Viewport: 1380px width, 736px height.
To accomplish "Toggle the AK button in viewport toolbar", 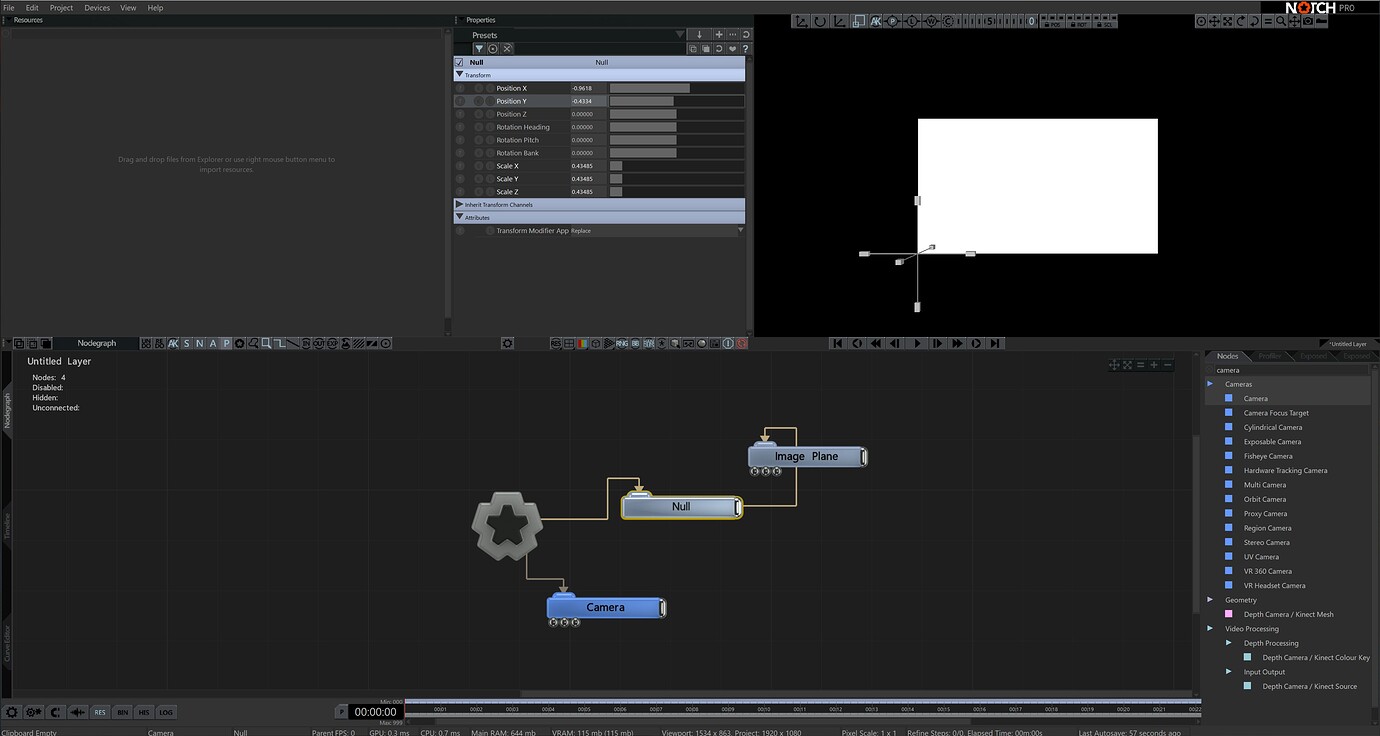I will point(876,21).
